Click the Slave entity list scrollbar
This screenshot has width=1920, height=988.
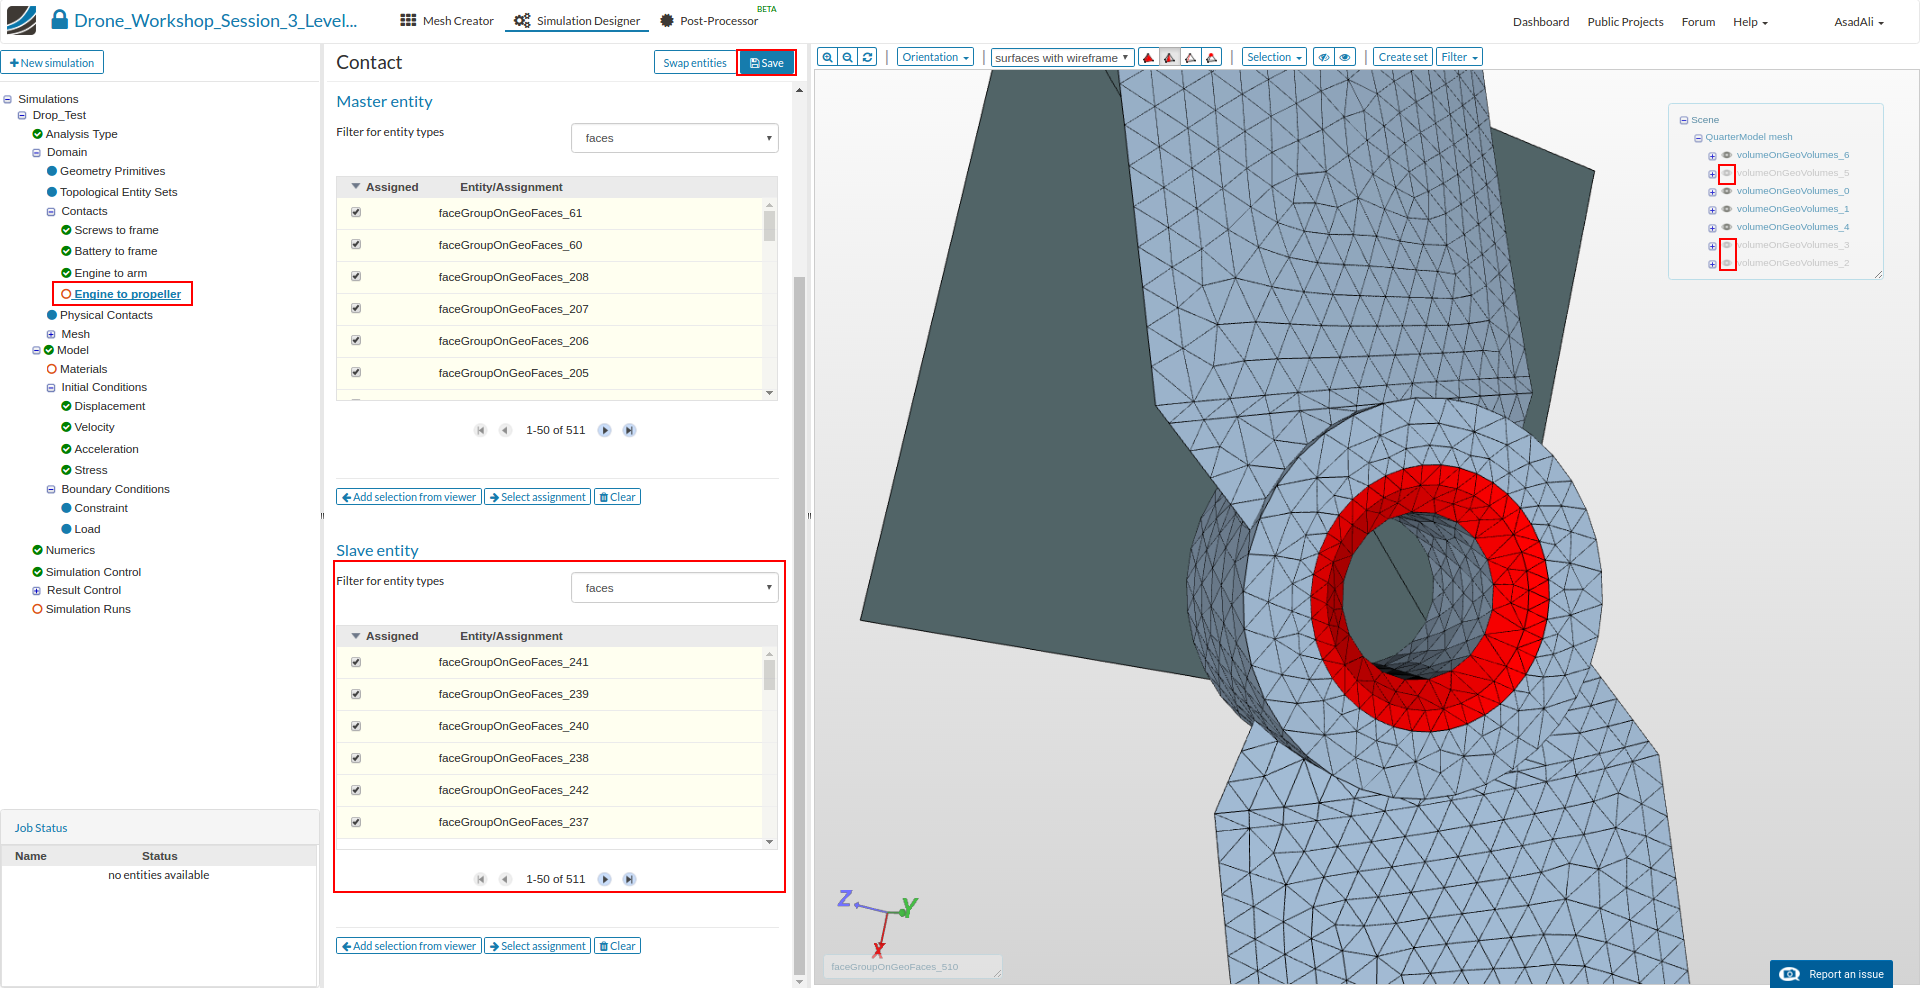769,676
